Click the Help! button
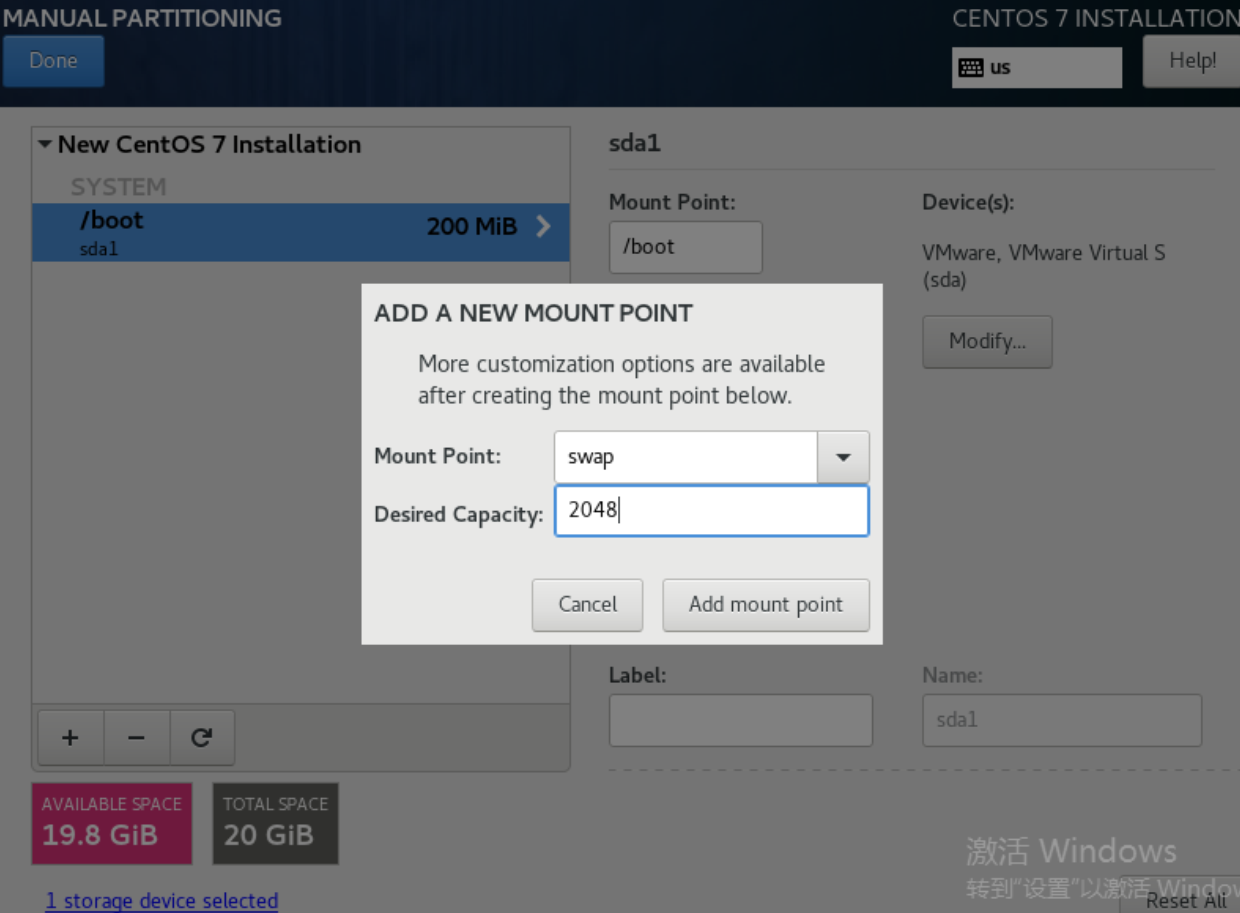The width and height of the screenshot is (1240, 913). (x=1192, y=61)
